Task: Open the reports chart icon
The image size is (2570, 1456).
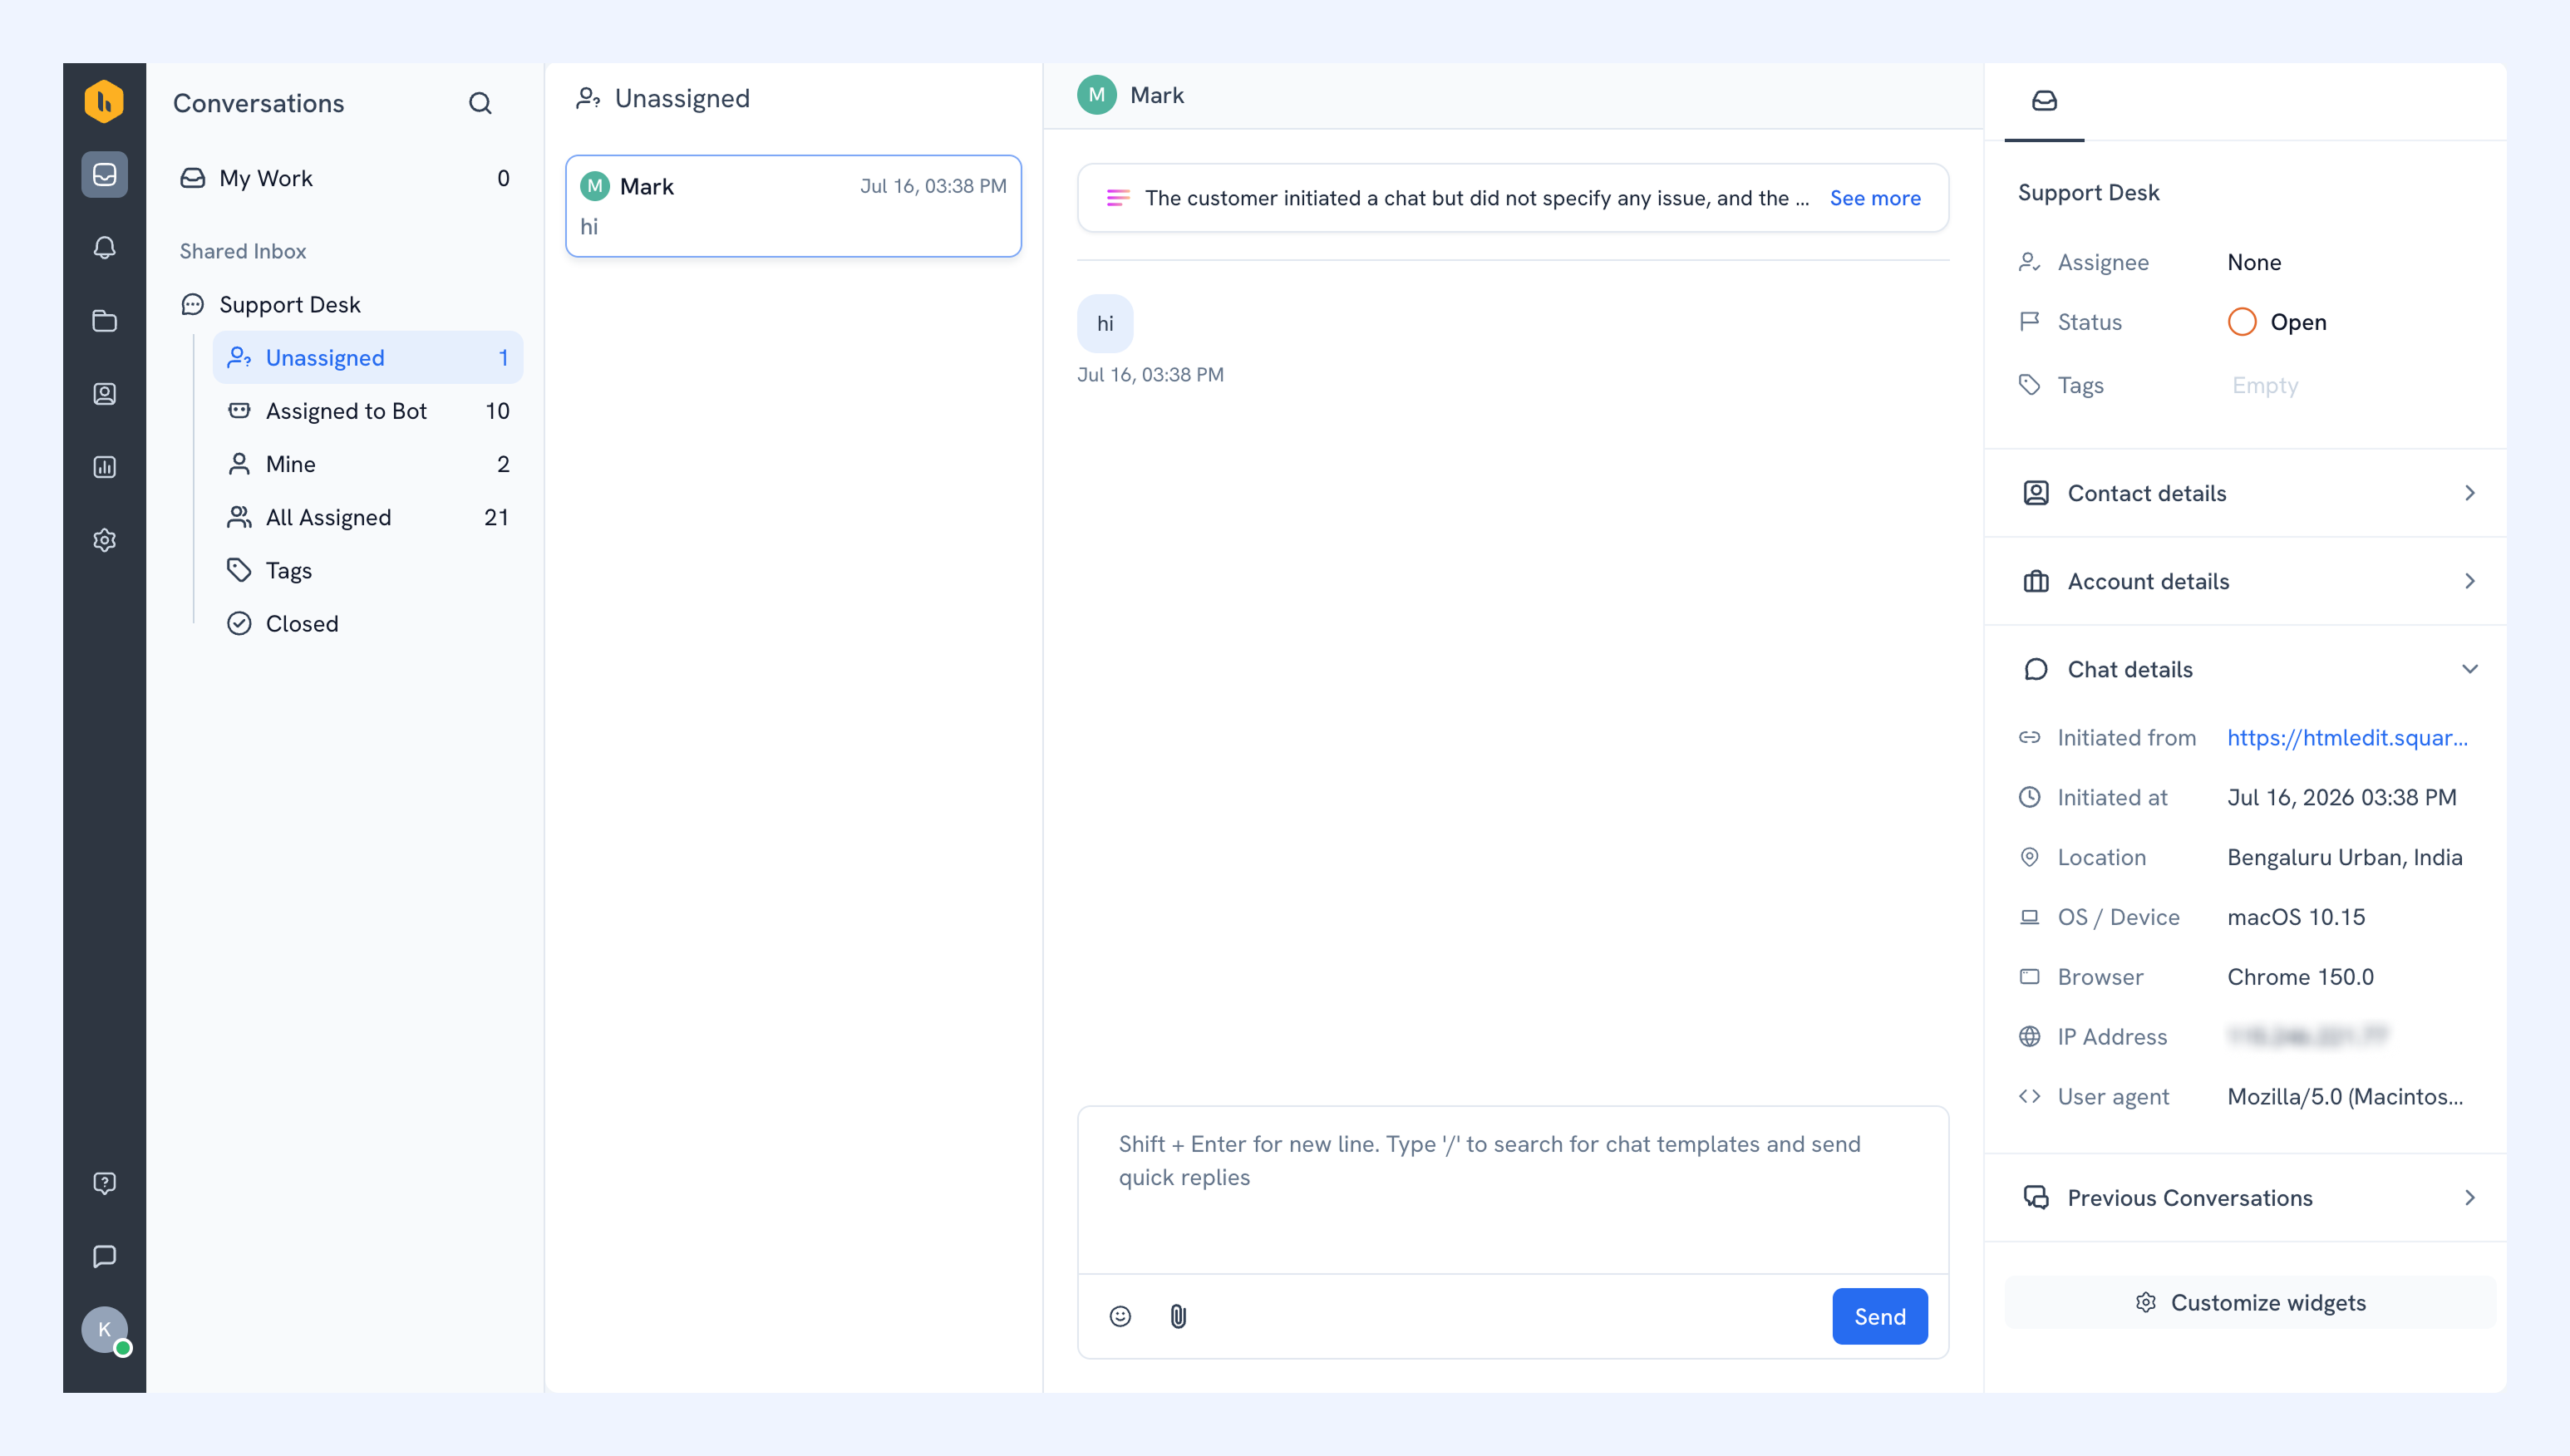Action: pos(104,467)
